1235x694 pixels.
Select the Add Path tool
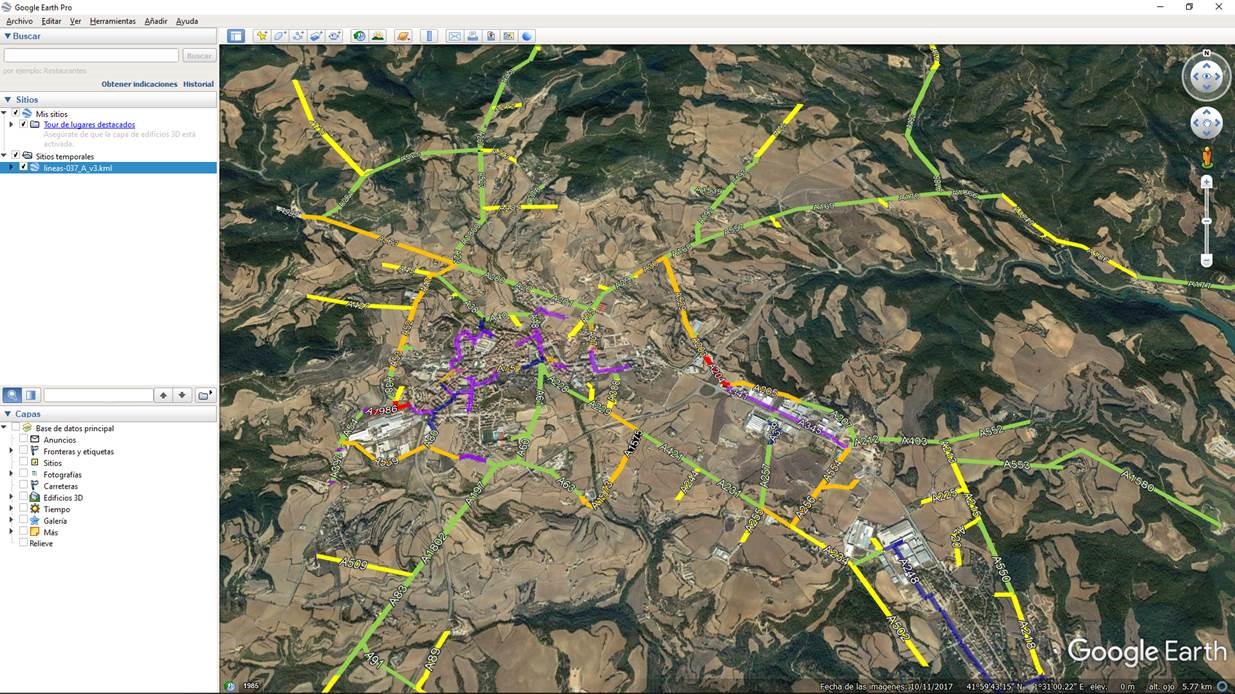tap(298, 36)
